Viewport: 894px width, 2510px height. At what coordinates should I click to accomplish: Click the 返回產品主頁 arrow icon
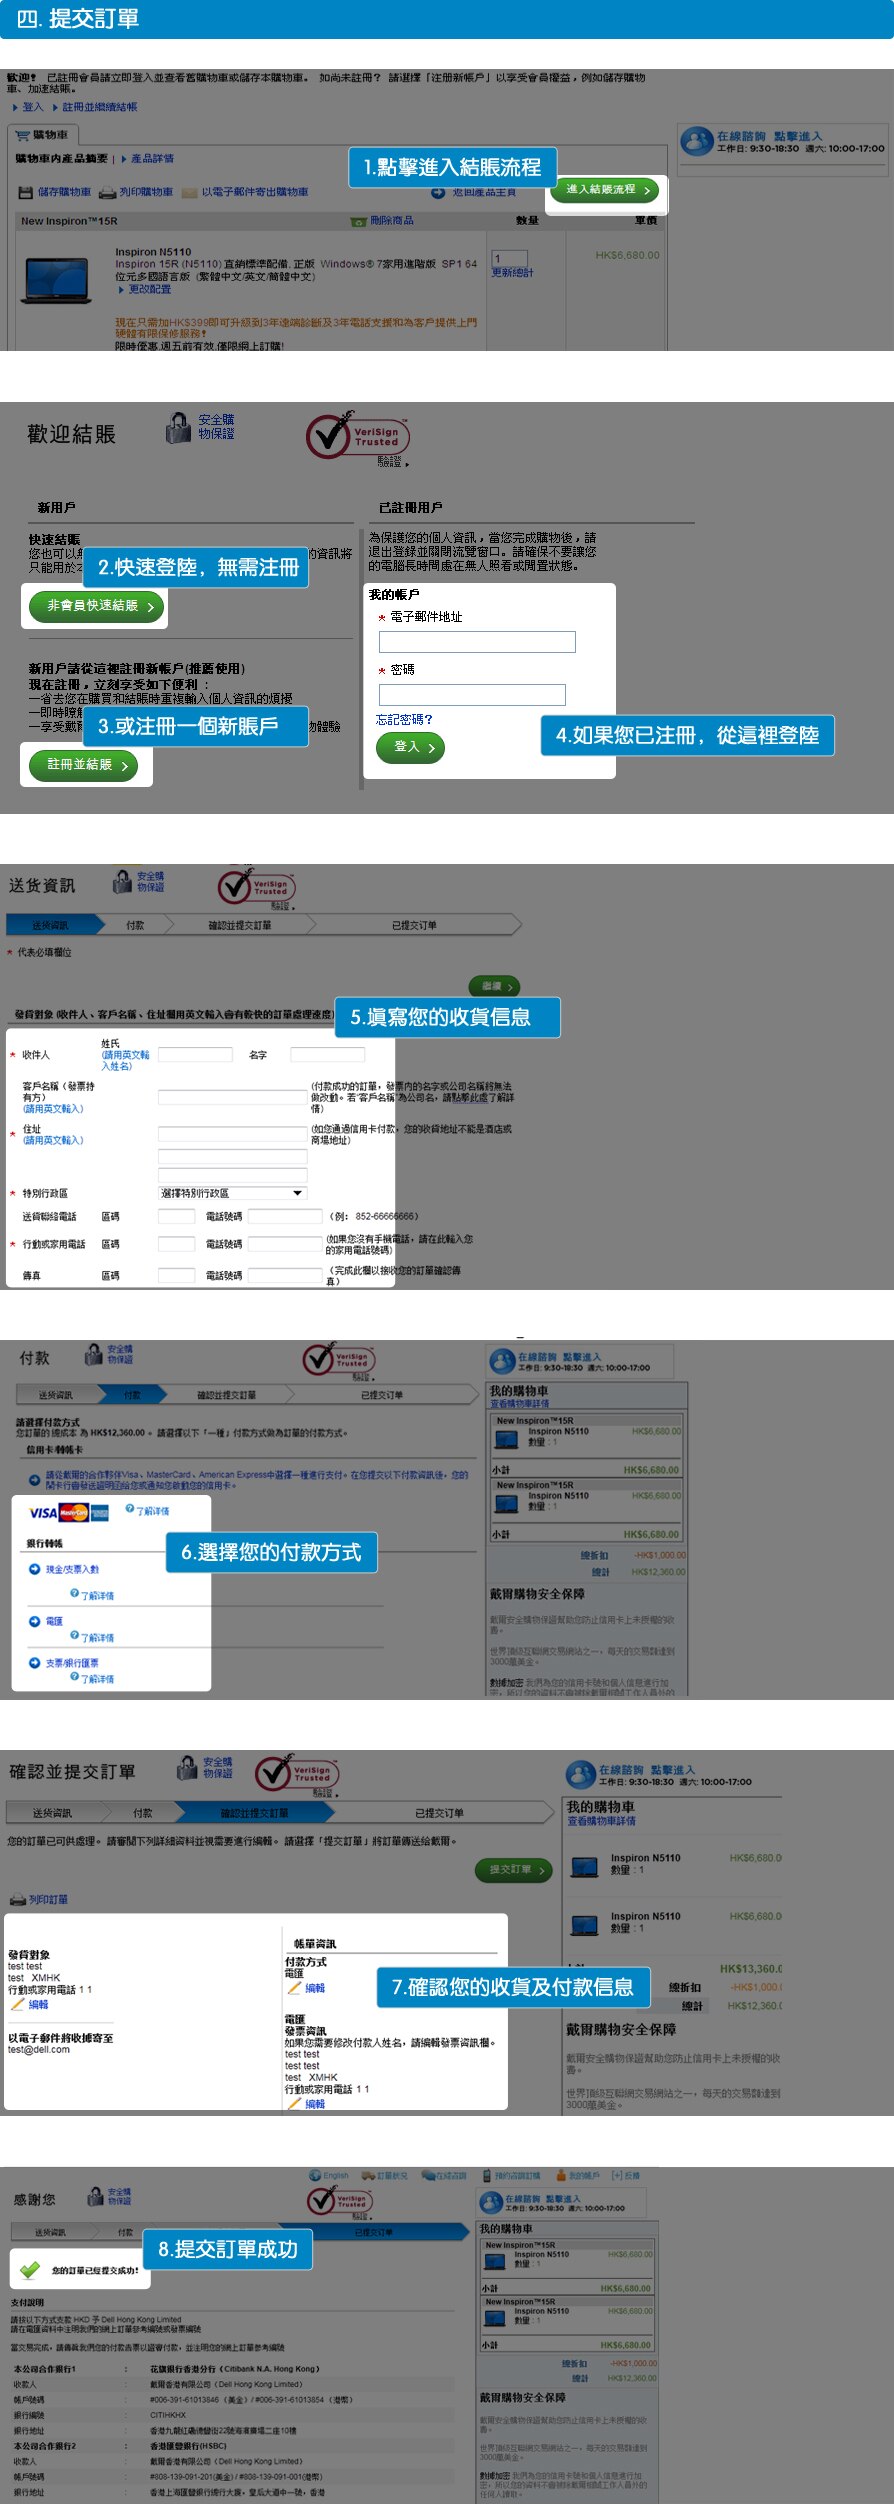438,192
